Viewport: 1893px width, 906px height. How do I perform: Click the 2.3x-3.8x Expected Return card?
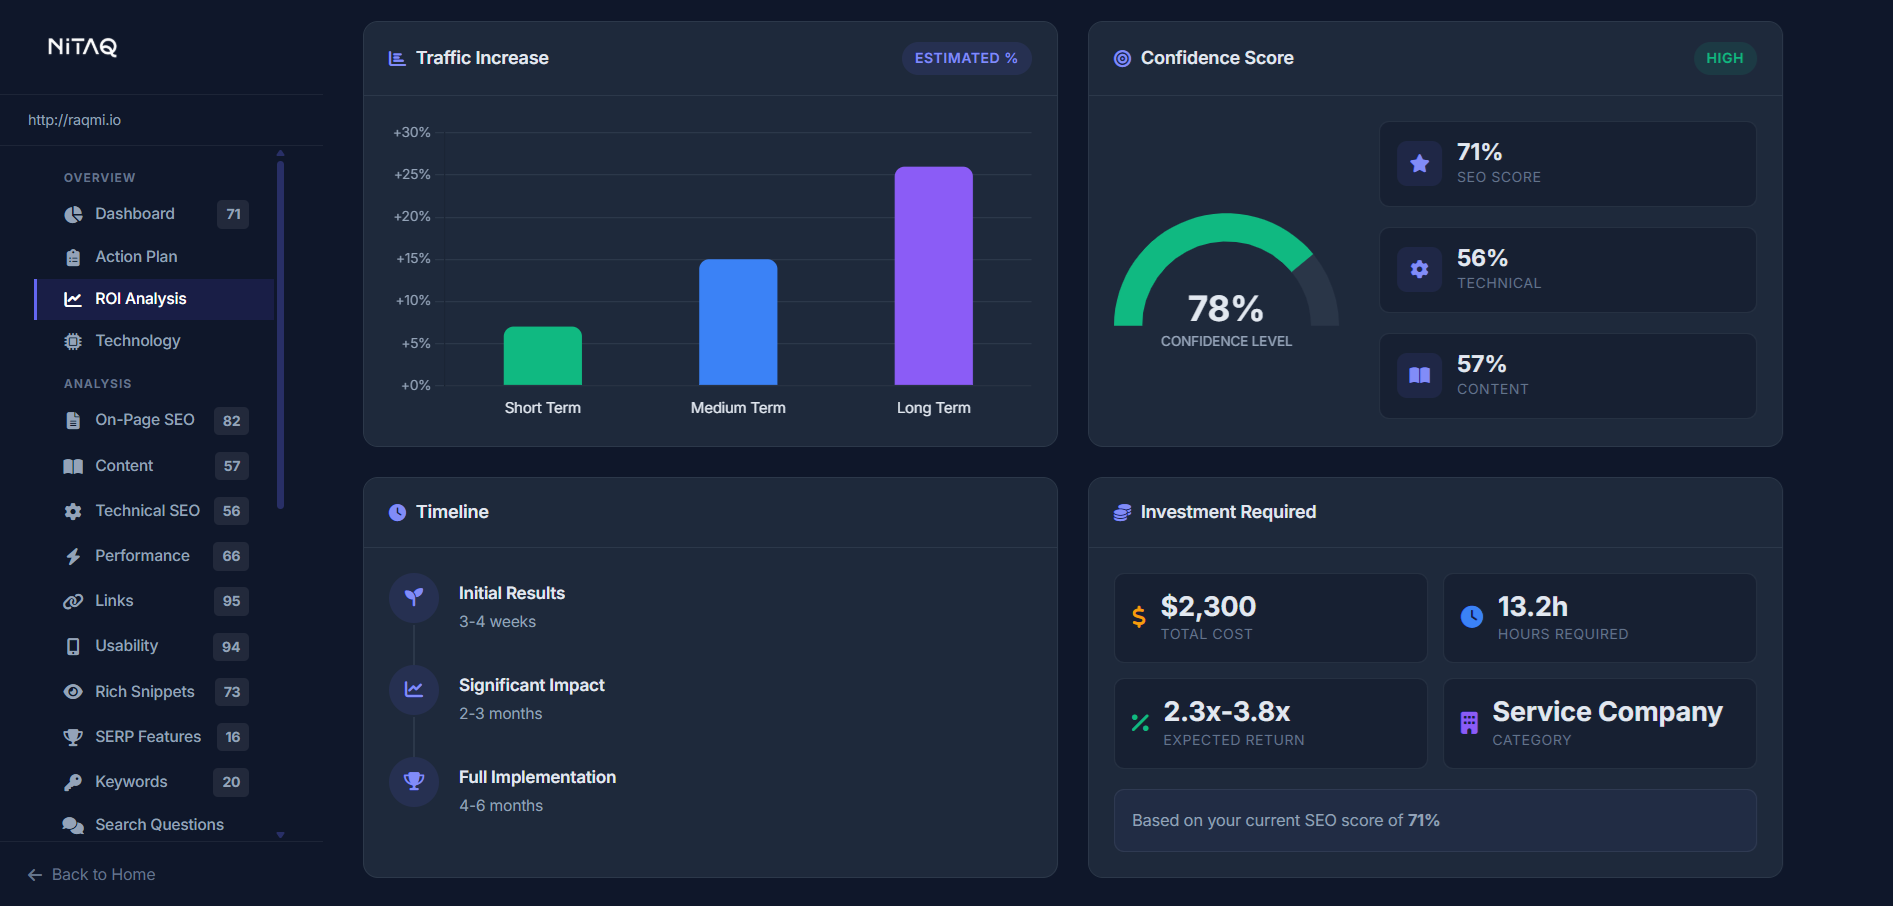1271,724
